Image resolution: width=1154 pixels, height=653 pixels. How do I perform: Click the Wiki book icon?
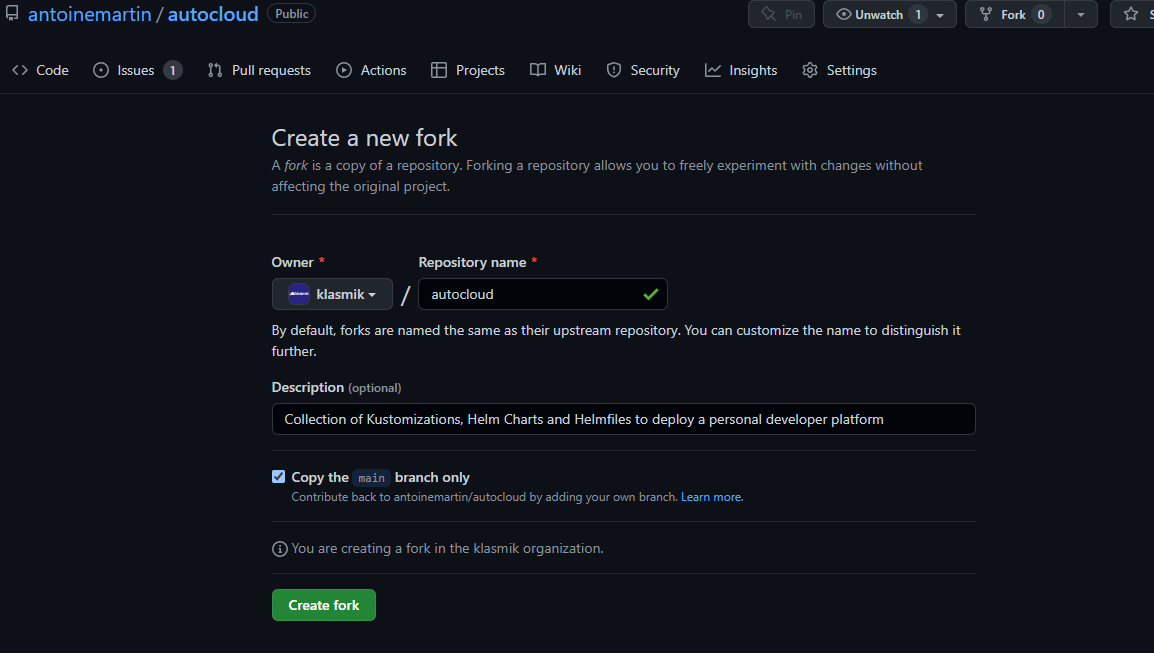538,70
